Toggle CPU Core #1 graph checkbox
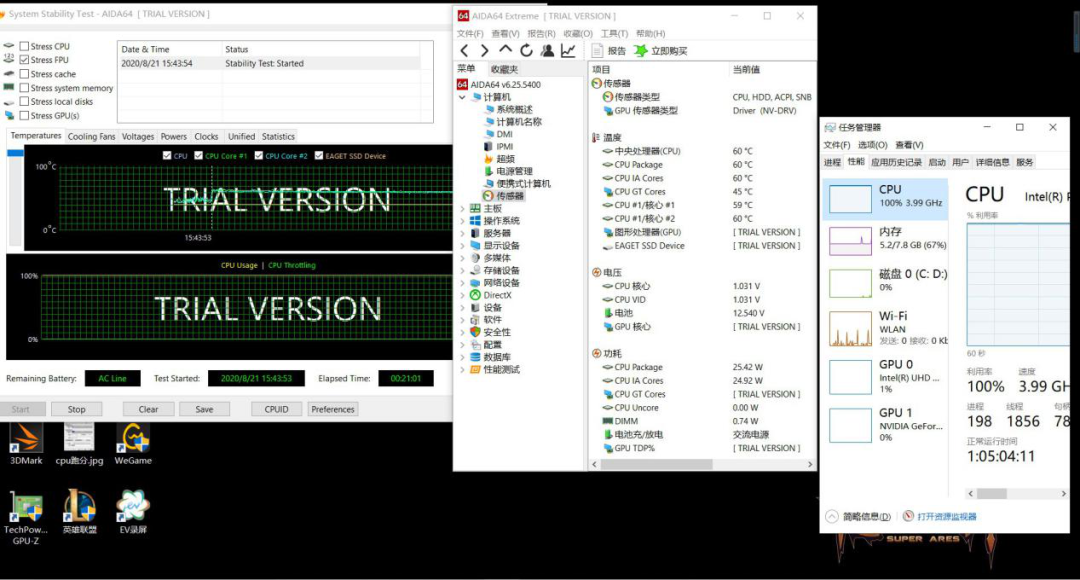The height and width of the screenshot is (580, 1080). 198,156
